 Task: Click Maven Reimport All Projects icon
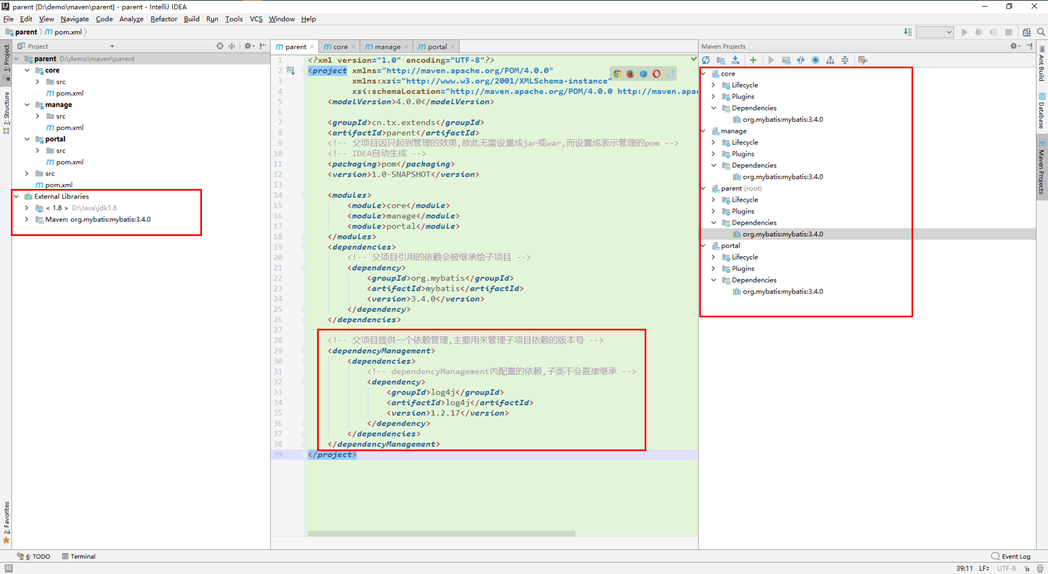706,60
